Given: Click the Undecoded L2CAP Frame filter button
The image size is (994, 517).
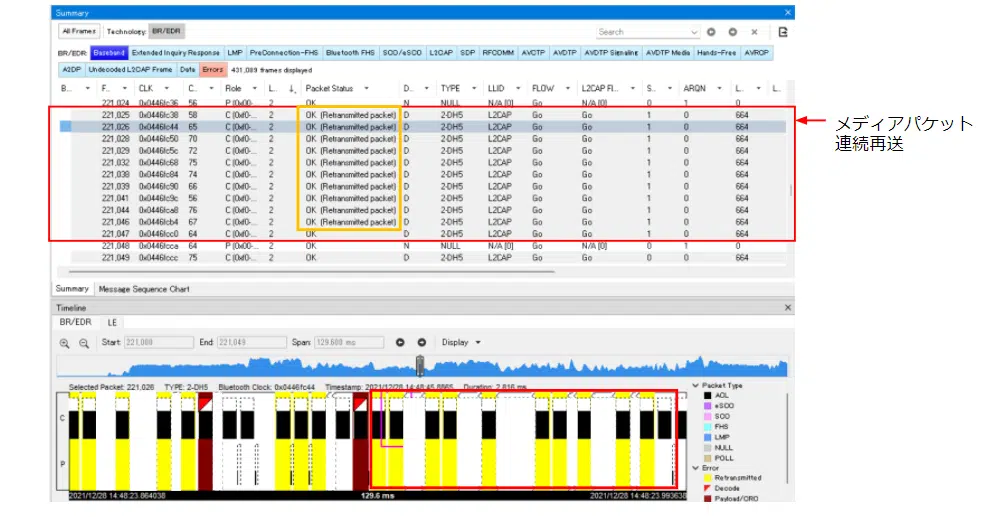Looking at the screenshot, I should click(130, 70).
